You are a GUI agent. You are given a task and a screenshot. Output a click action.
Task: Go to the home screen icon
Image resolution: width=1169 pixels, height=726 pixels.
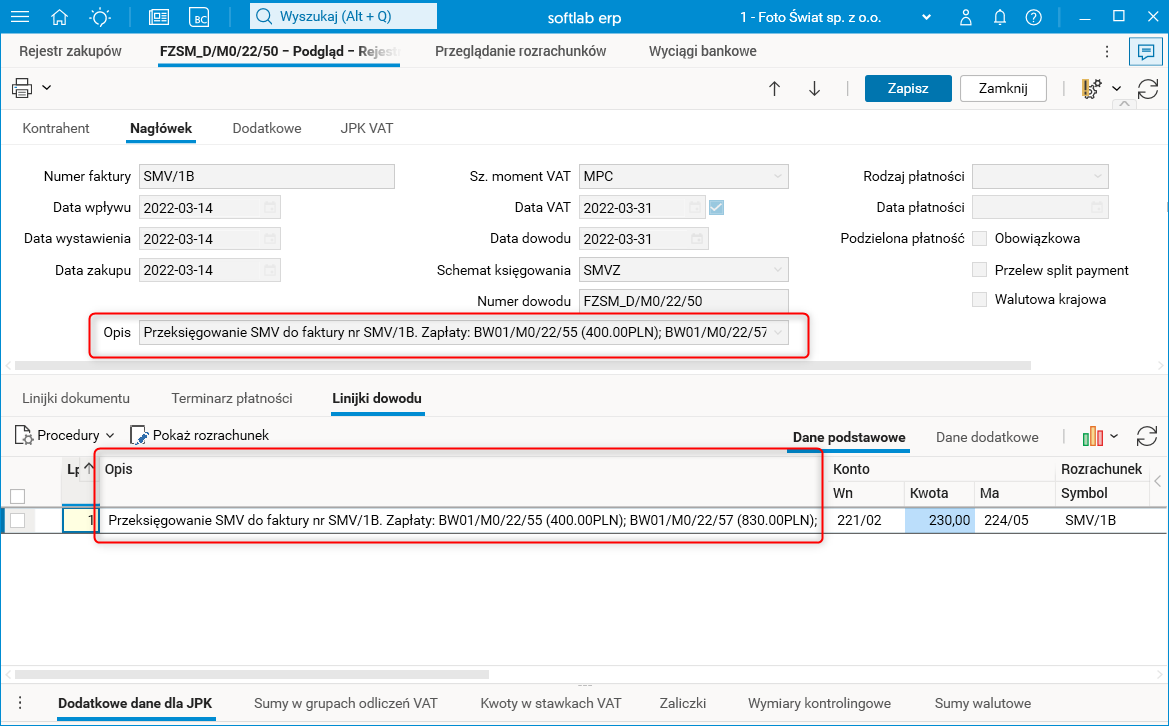coord(59,16)
